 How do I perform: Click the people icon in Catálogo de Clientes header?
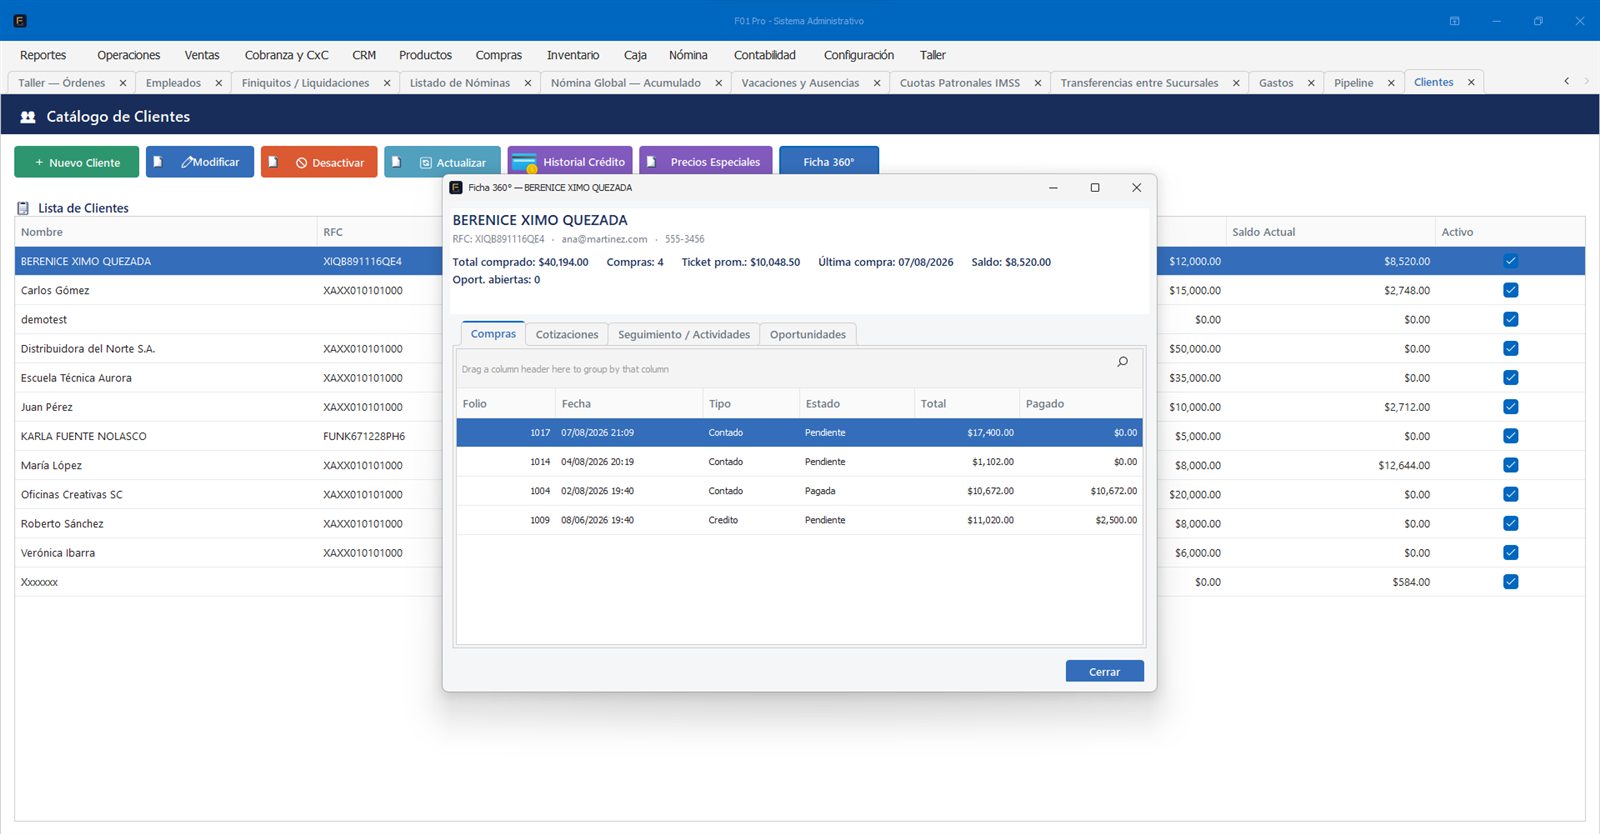(28, 117)
